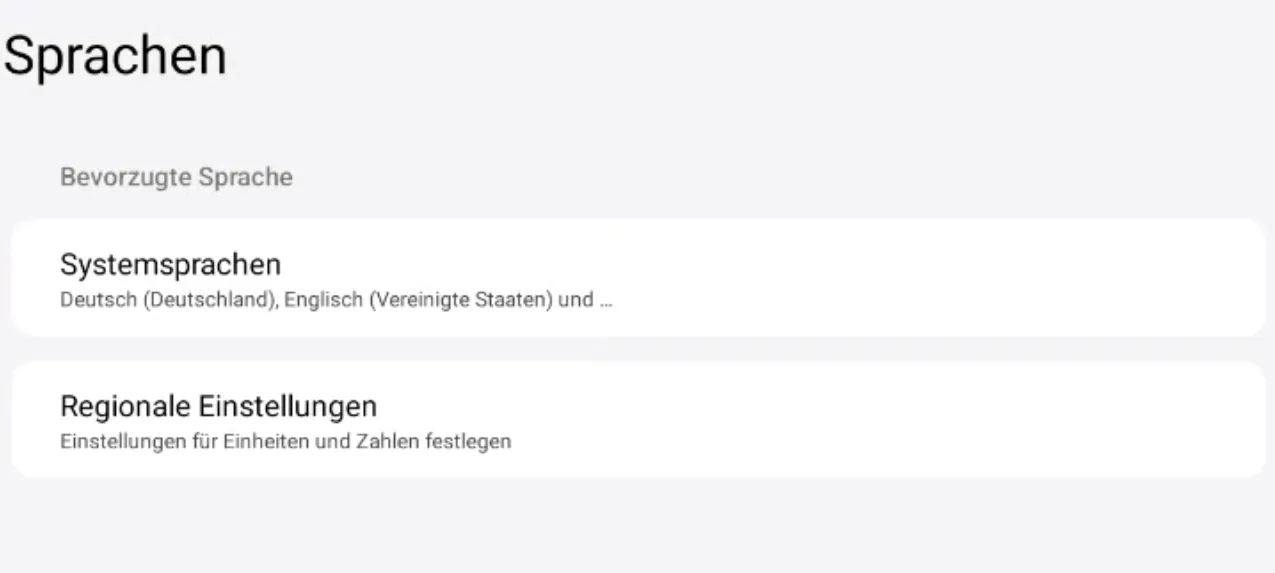Click the word 'Deutsch' in the Systemsprachen subtitle
The width and height of the screenshot is (1275, 573).
[x=97, y=300]
